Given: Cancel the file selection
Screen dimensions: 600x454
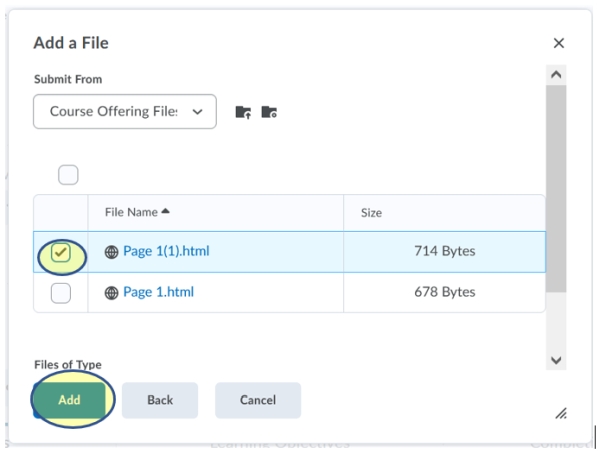Looking at the screenshot, I should (257, 400).
